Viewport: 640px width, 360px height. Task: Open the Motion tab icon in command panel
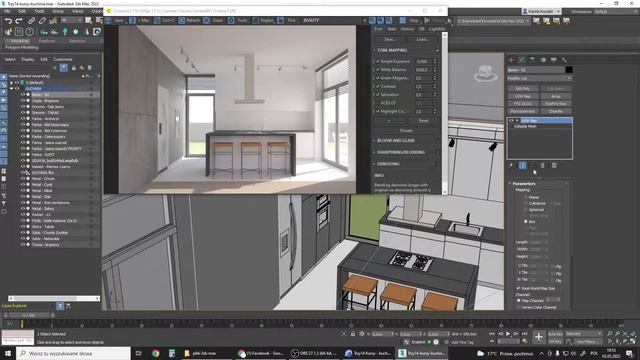543,60
